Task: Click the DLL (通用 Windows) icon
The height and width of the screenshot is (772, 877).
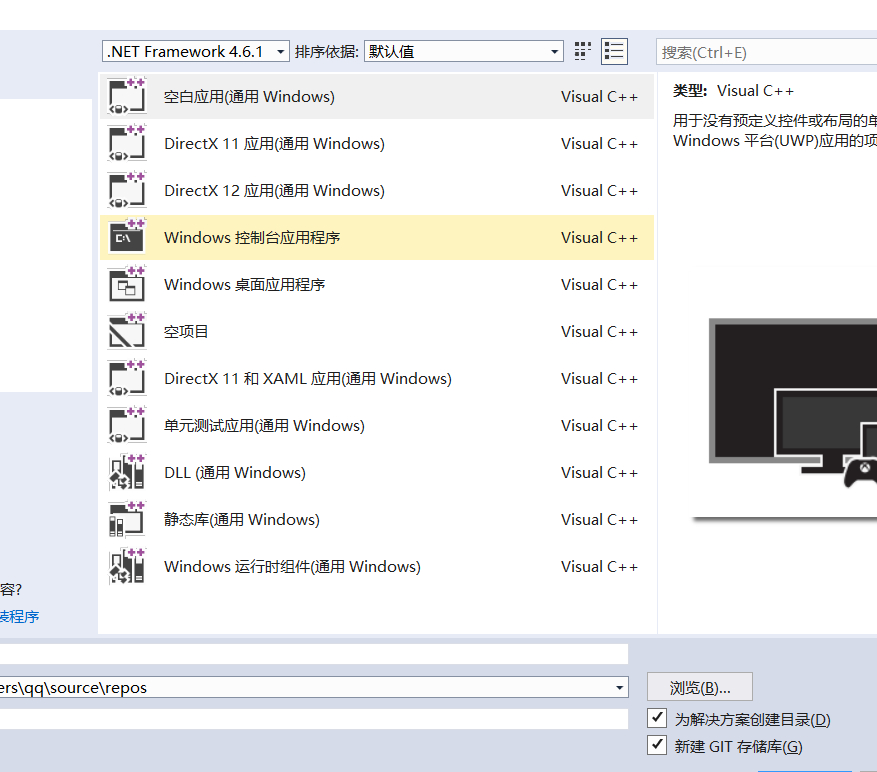Action: (127, 472)
